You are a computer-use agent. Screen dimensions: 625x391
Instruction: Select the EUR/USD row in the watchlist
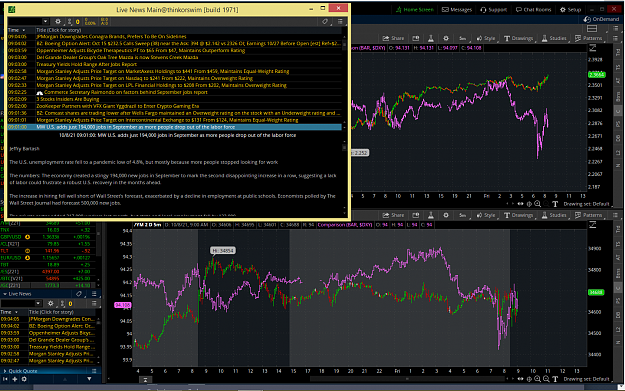pos(48,257)
